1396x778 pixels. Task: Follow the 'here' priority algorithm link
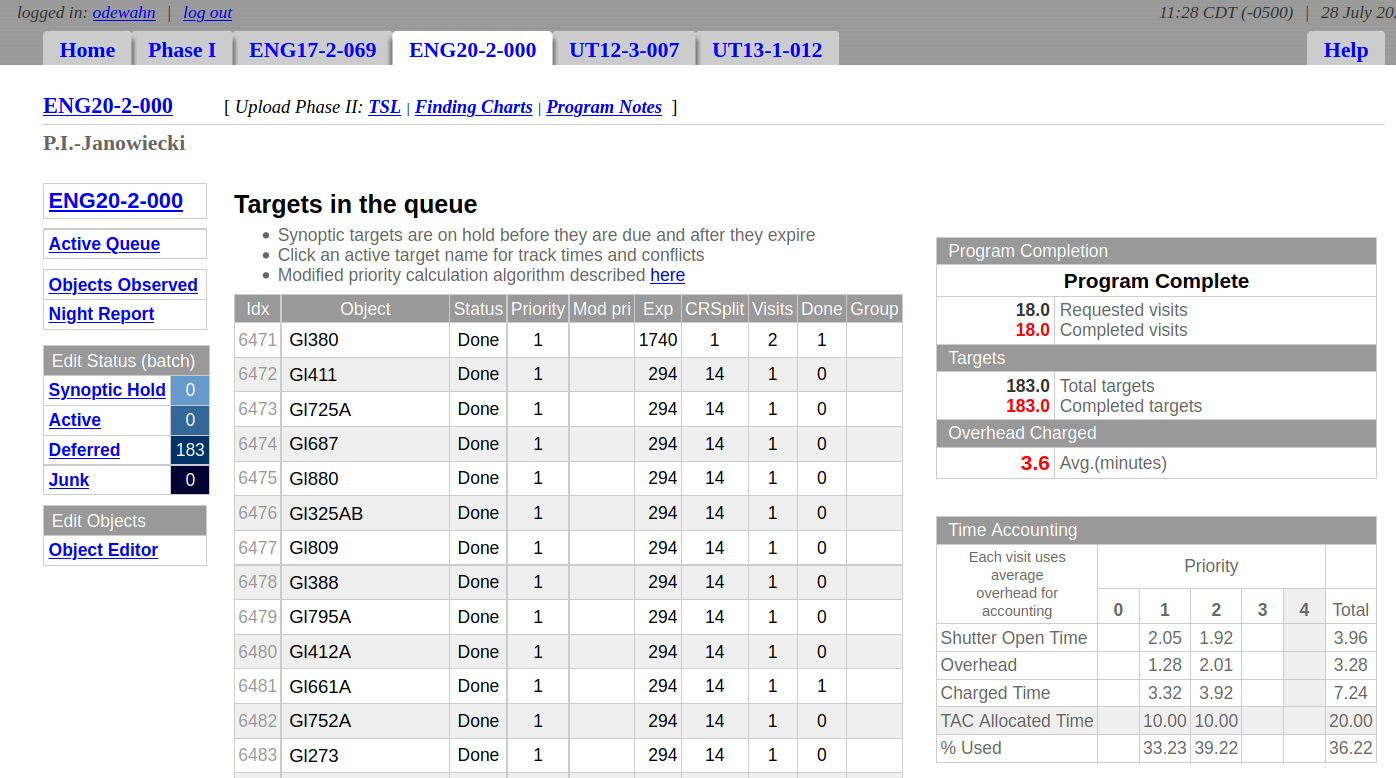pyautogui.click(x=667, y=275)
